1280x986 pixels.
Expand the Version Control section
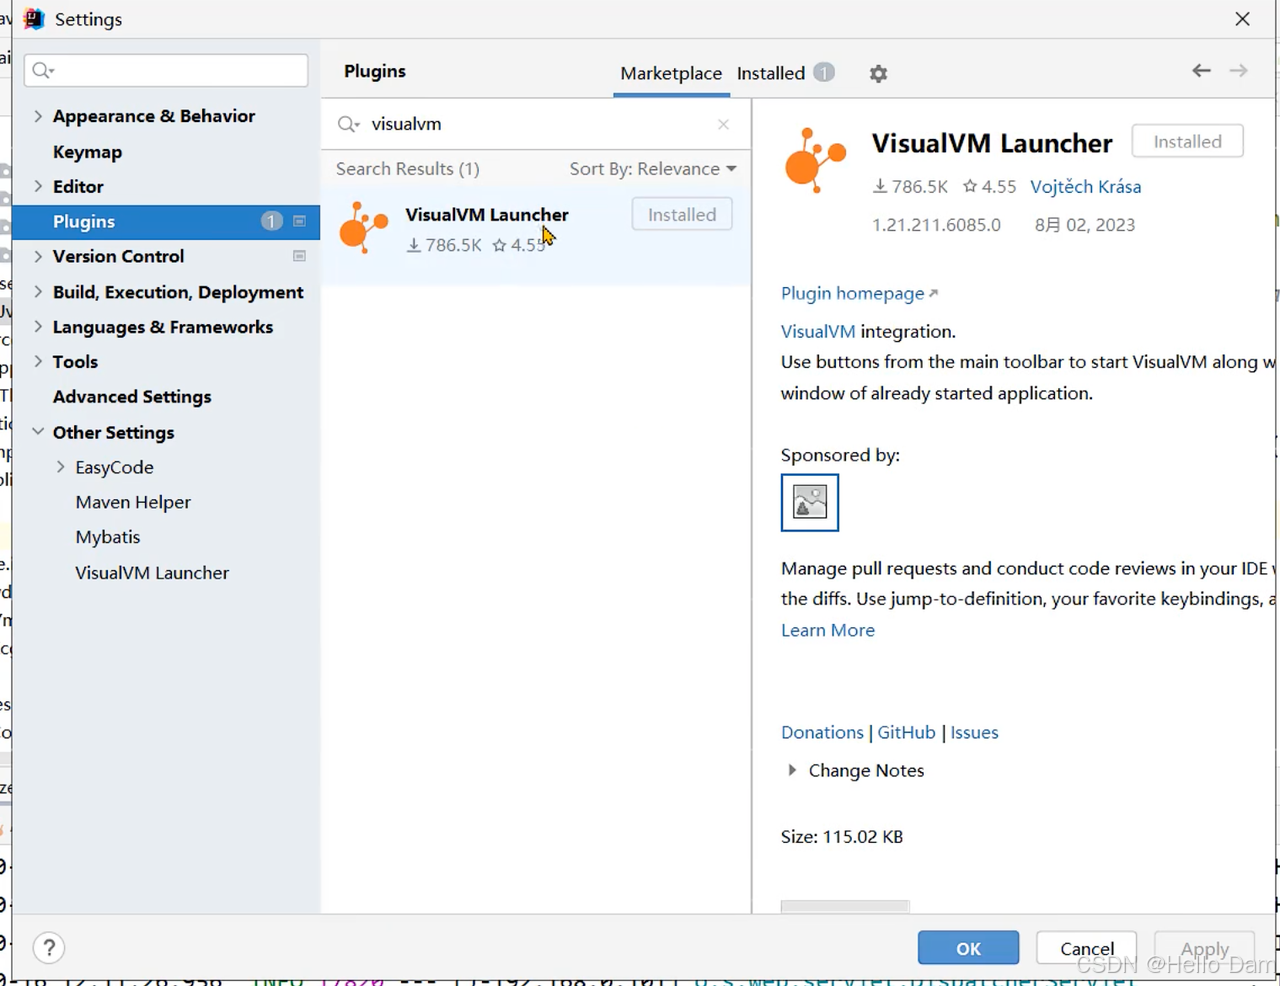(x=38, y=256)
